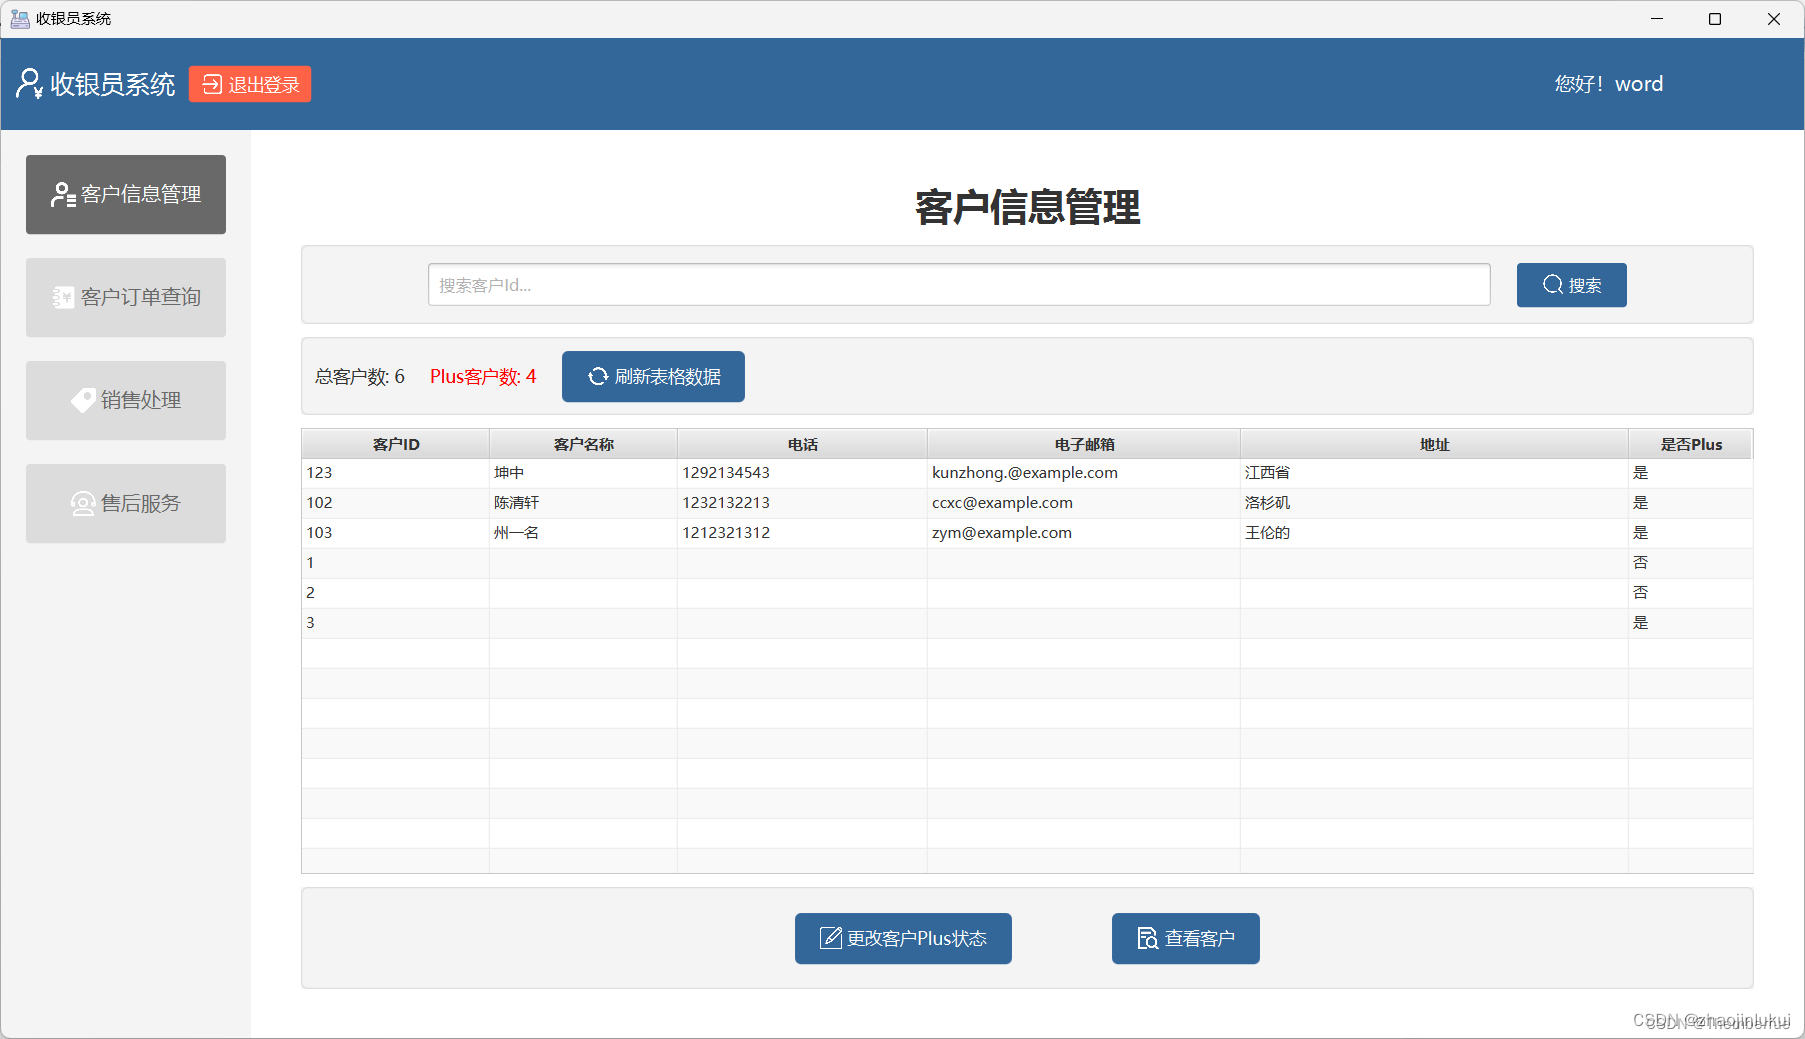Click the 退出登录 logout button
Image resolution: width=1805 pixels, height=1039 pixels.
250,84
